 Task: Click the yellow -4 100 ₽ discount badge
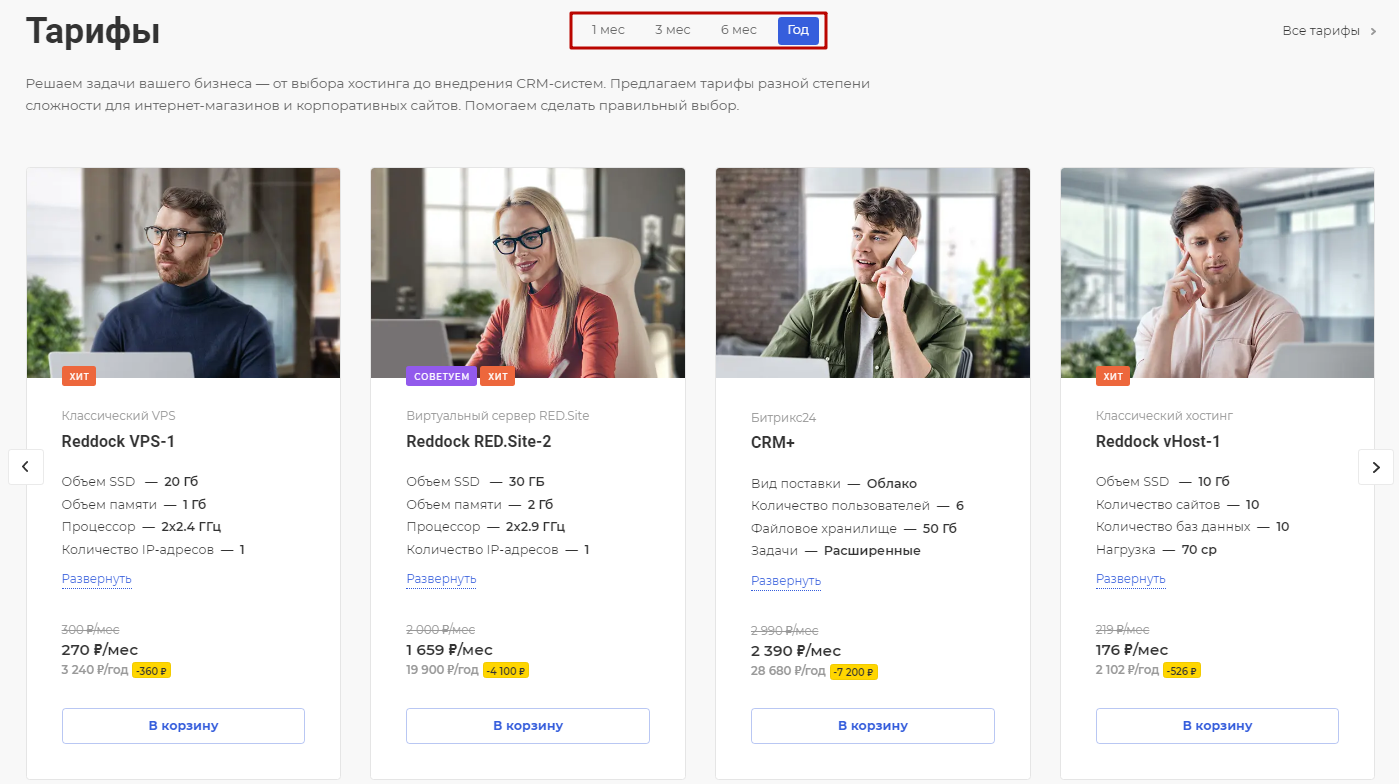click(x=506, y=670)
